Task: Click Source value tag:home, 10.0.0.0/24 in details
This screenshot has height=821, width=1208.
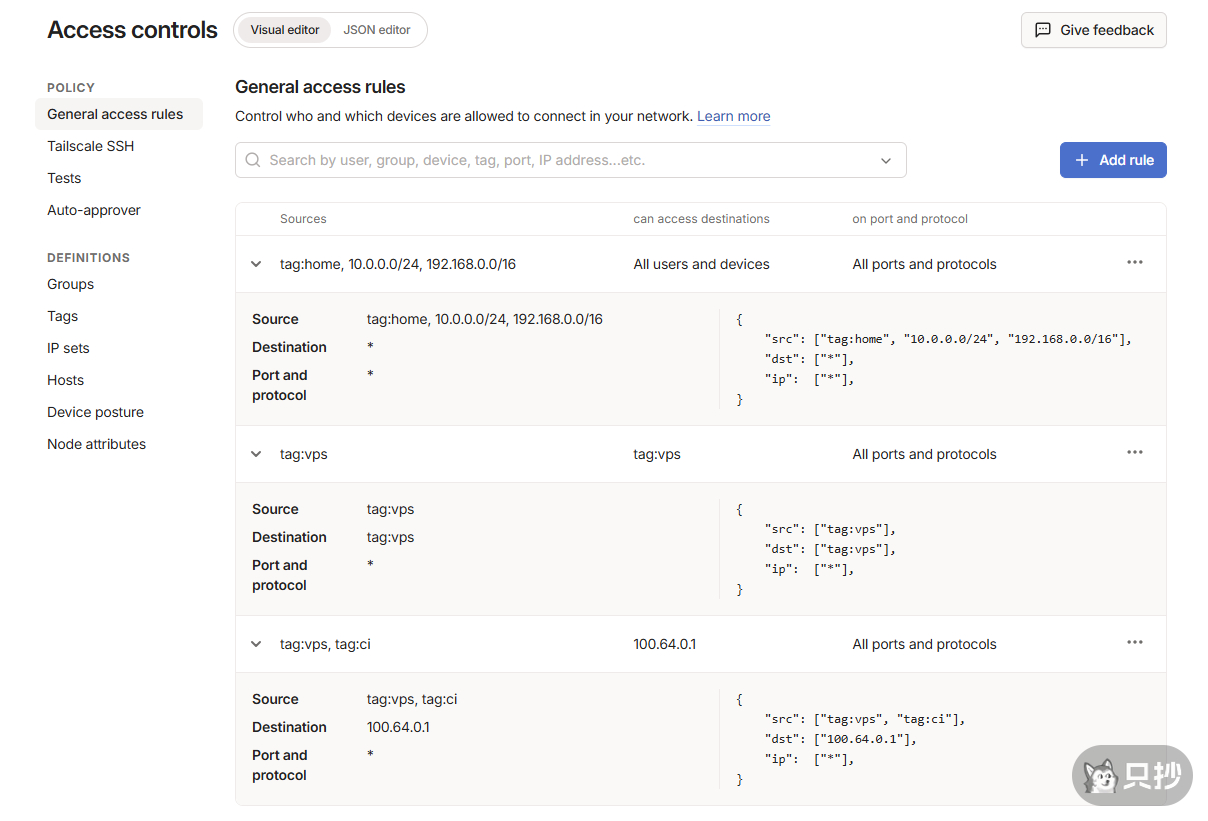Action: click(x=485, y=319)
